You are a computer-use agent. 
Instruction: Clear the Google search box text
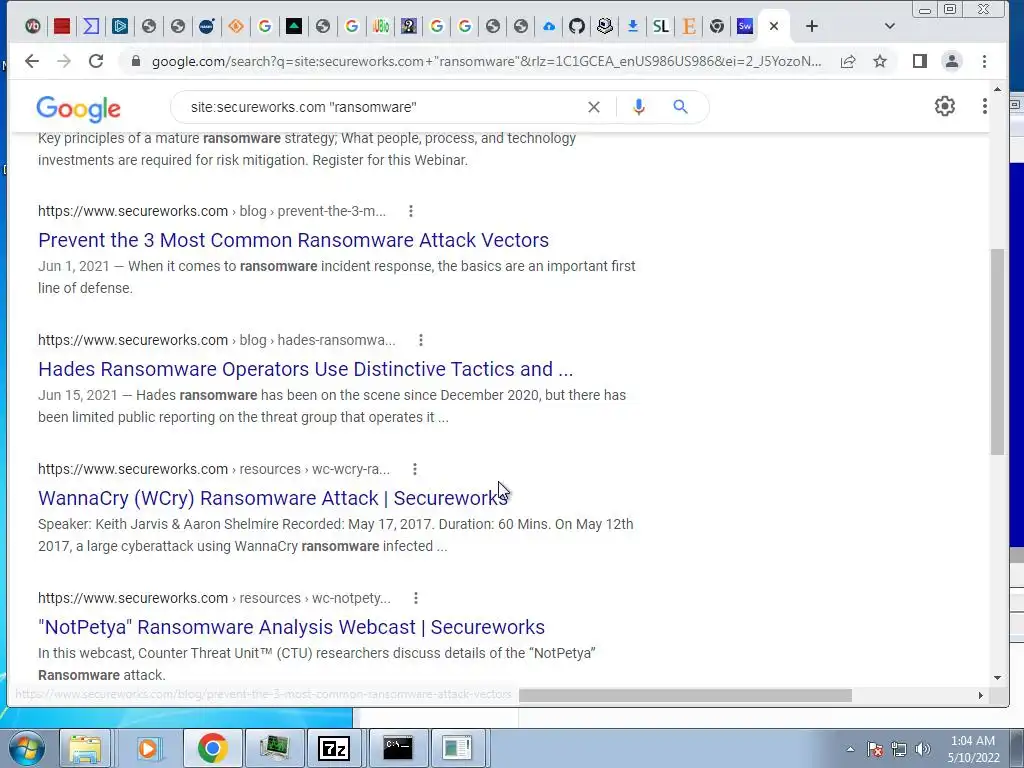point(594,107)
